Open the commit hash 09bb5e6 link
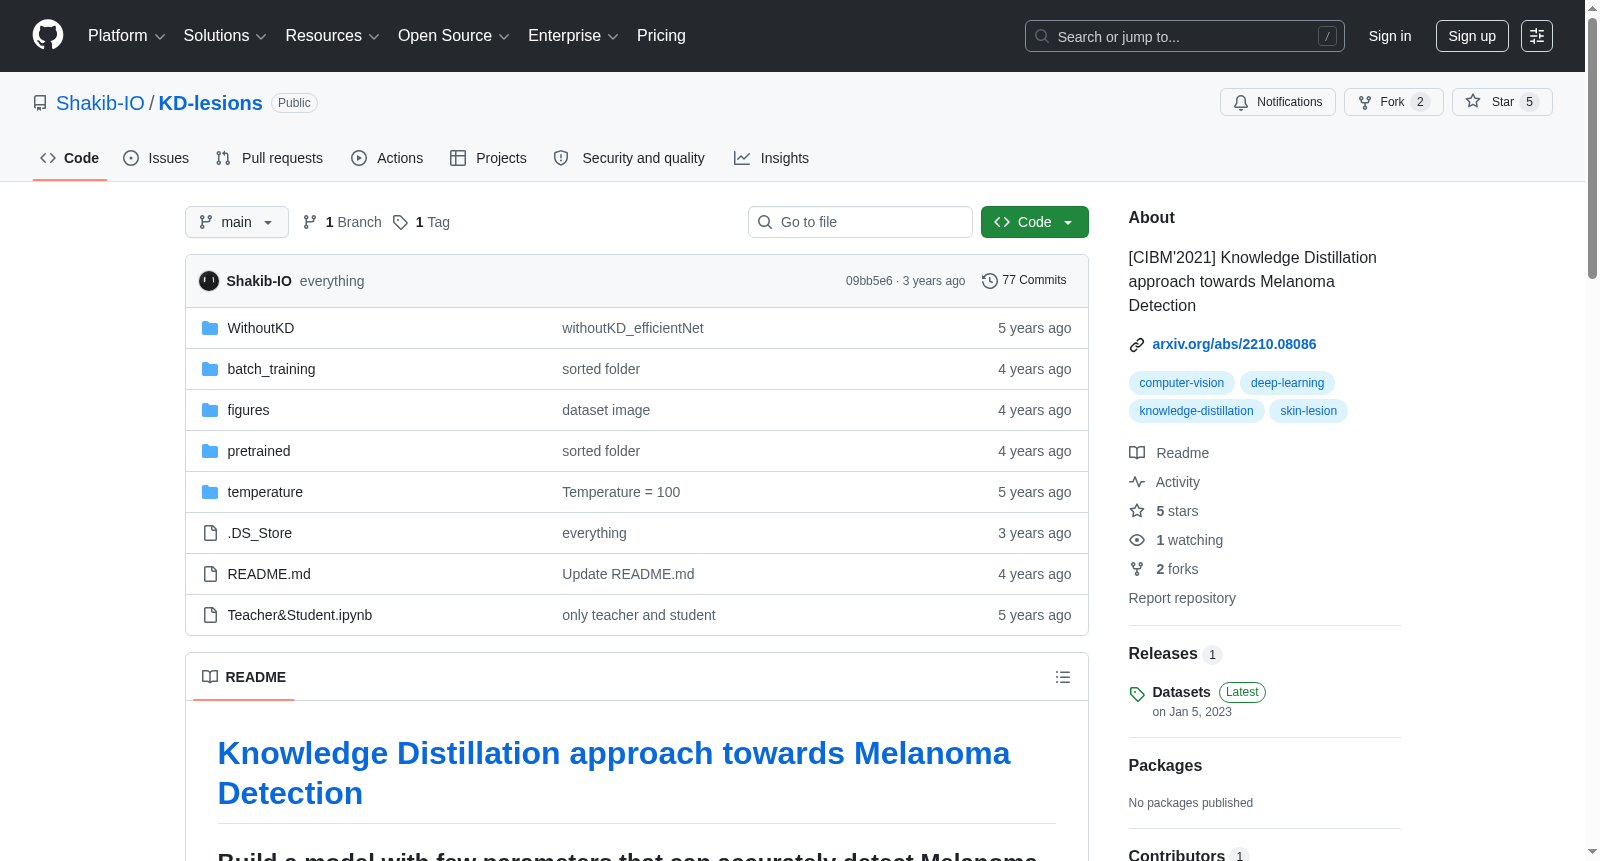 pos(869,281)
